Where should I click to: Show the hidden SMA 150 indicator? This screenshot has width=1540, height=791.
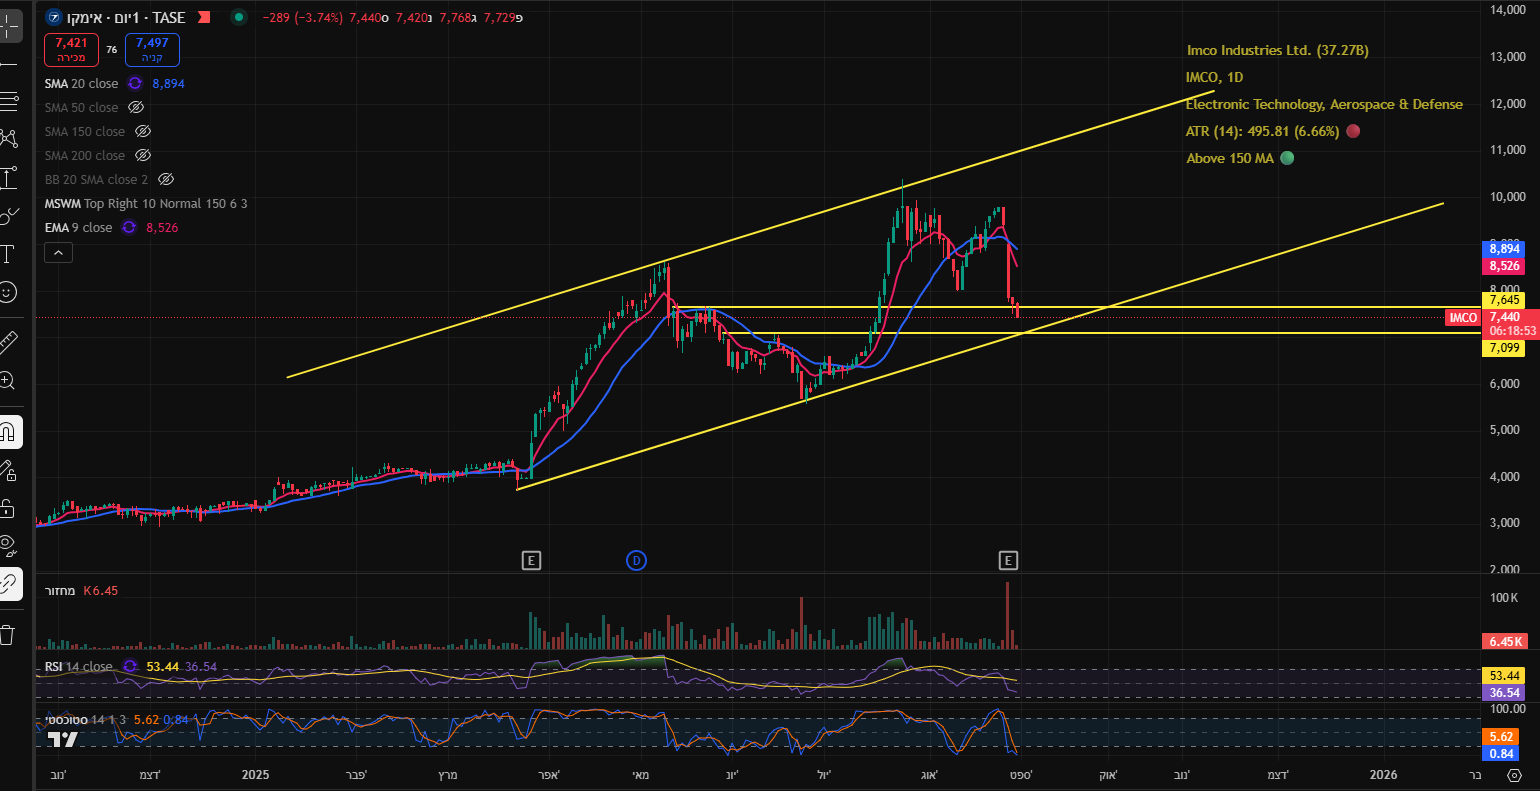(143, 132)
